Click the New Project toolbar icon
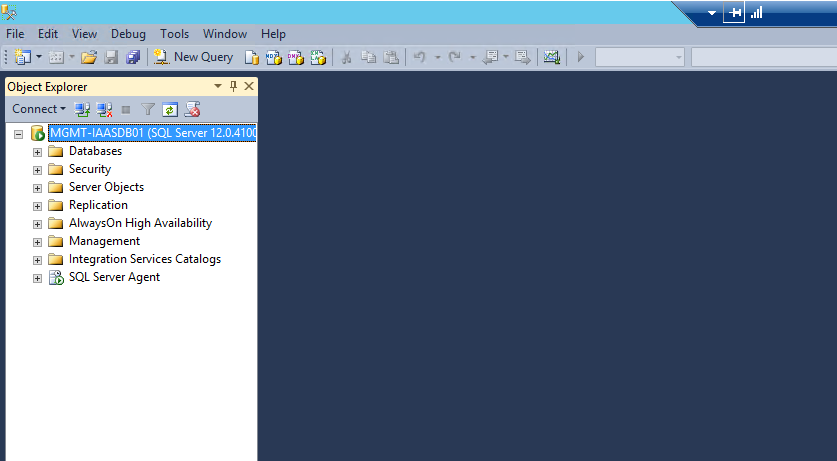The image size is (837, 461). 22,57
